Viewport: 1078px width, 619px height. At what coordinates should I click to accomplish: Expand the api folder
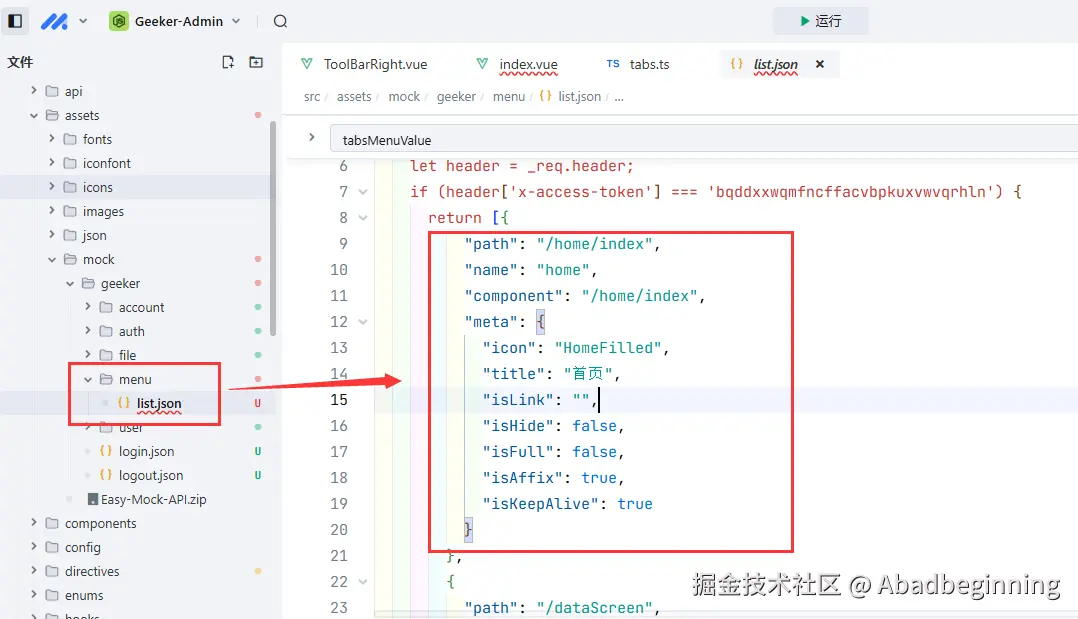coord(34,90)
